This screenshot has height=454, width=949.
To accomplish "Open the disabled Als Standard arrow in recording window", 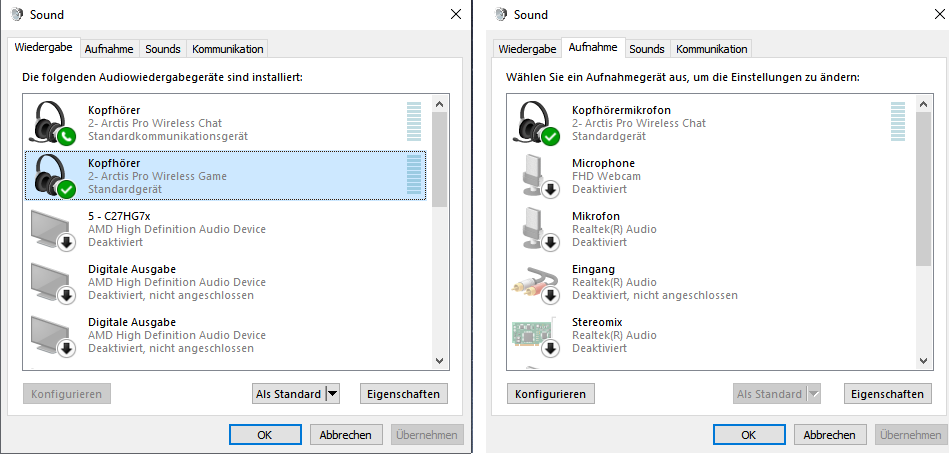I will (x=814, y=394).
